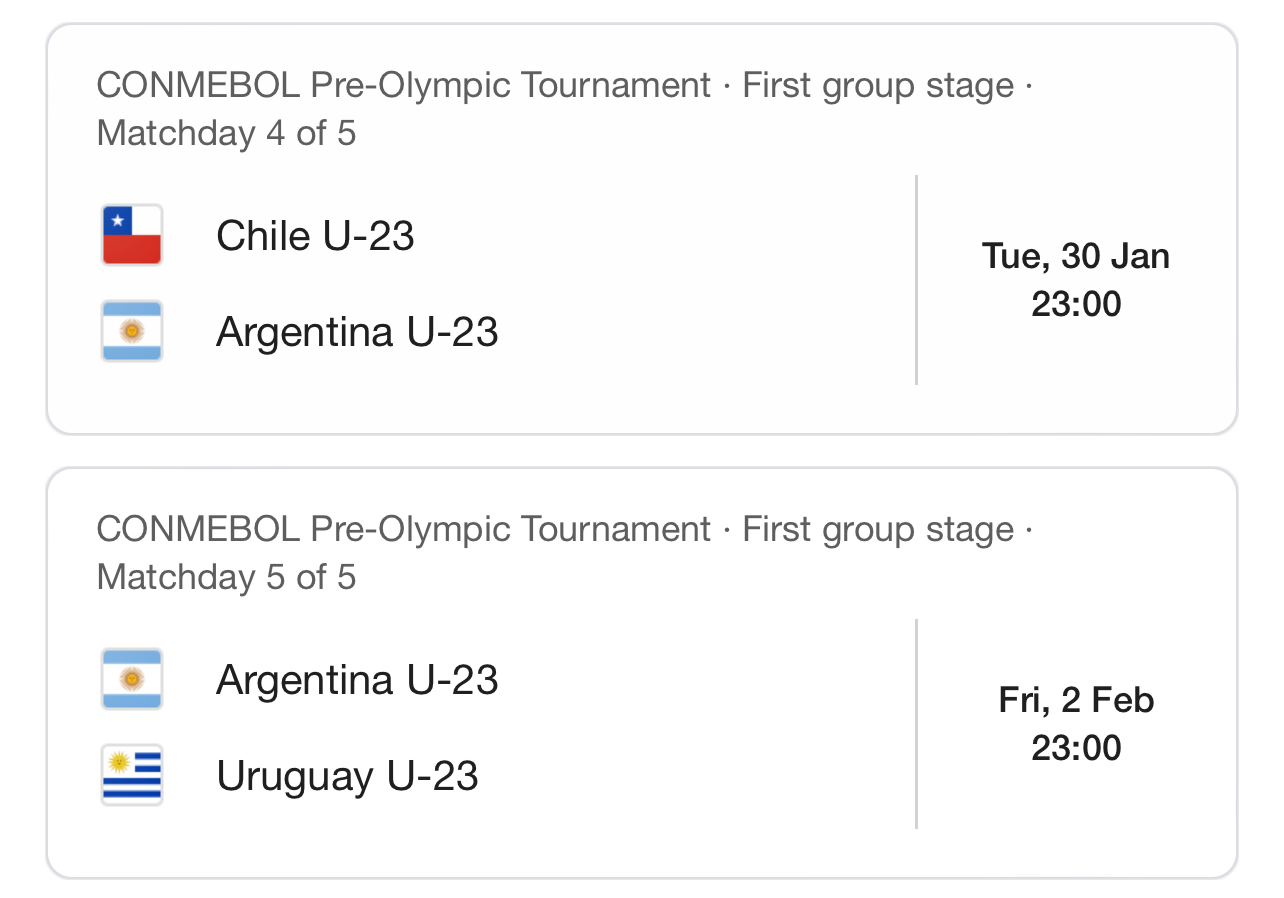The width and height of the screenshot is (1284, 898).
Task: Click Argentina flag icon in Matchday 5 card
Action: (132, 680)
